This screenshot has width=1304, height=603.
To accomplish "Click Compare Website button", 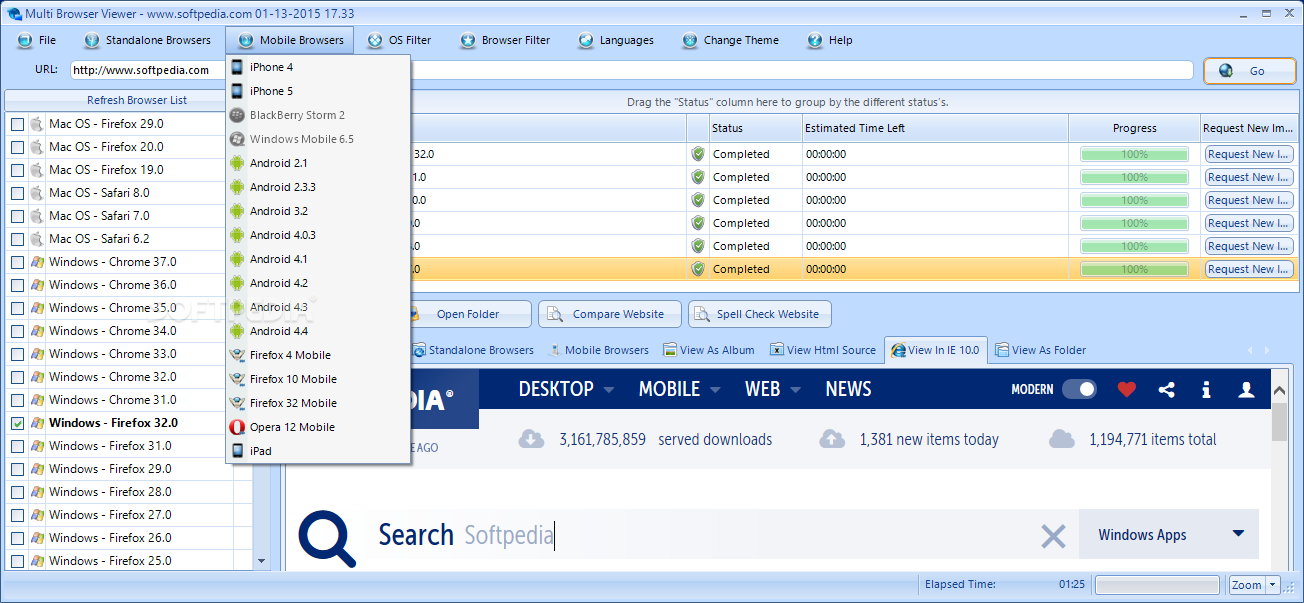I will (x=610, y=314).
